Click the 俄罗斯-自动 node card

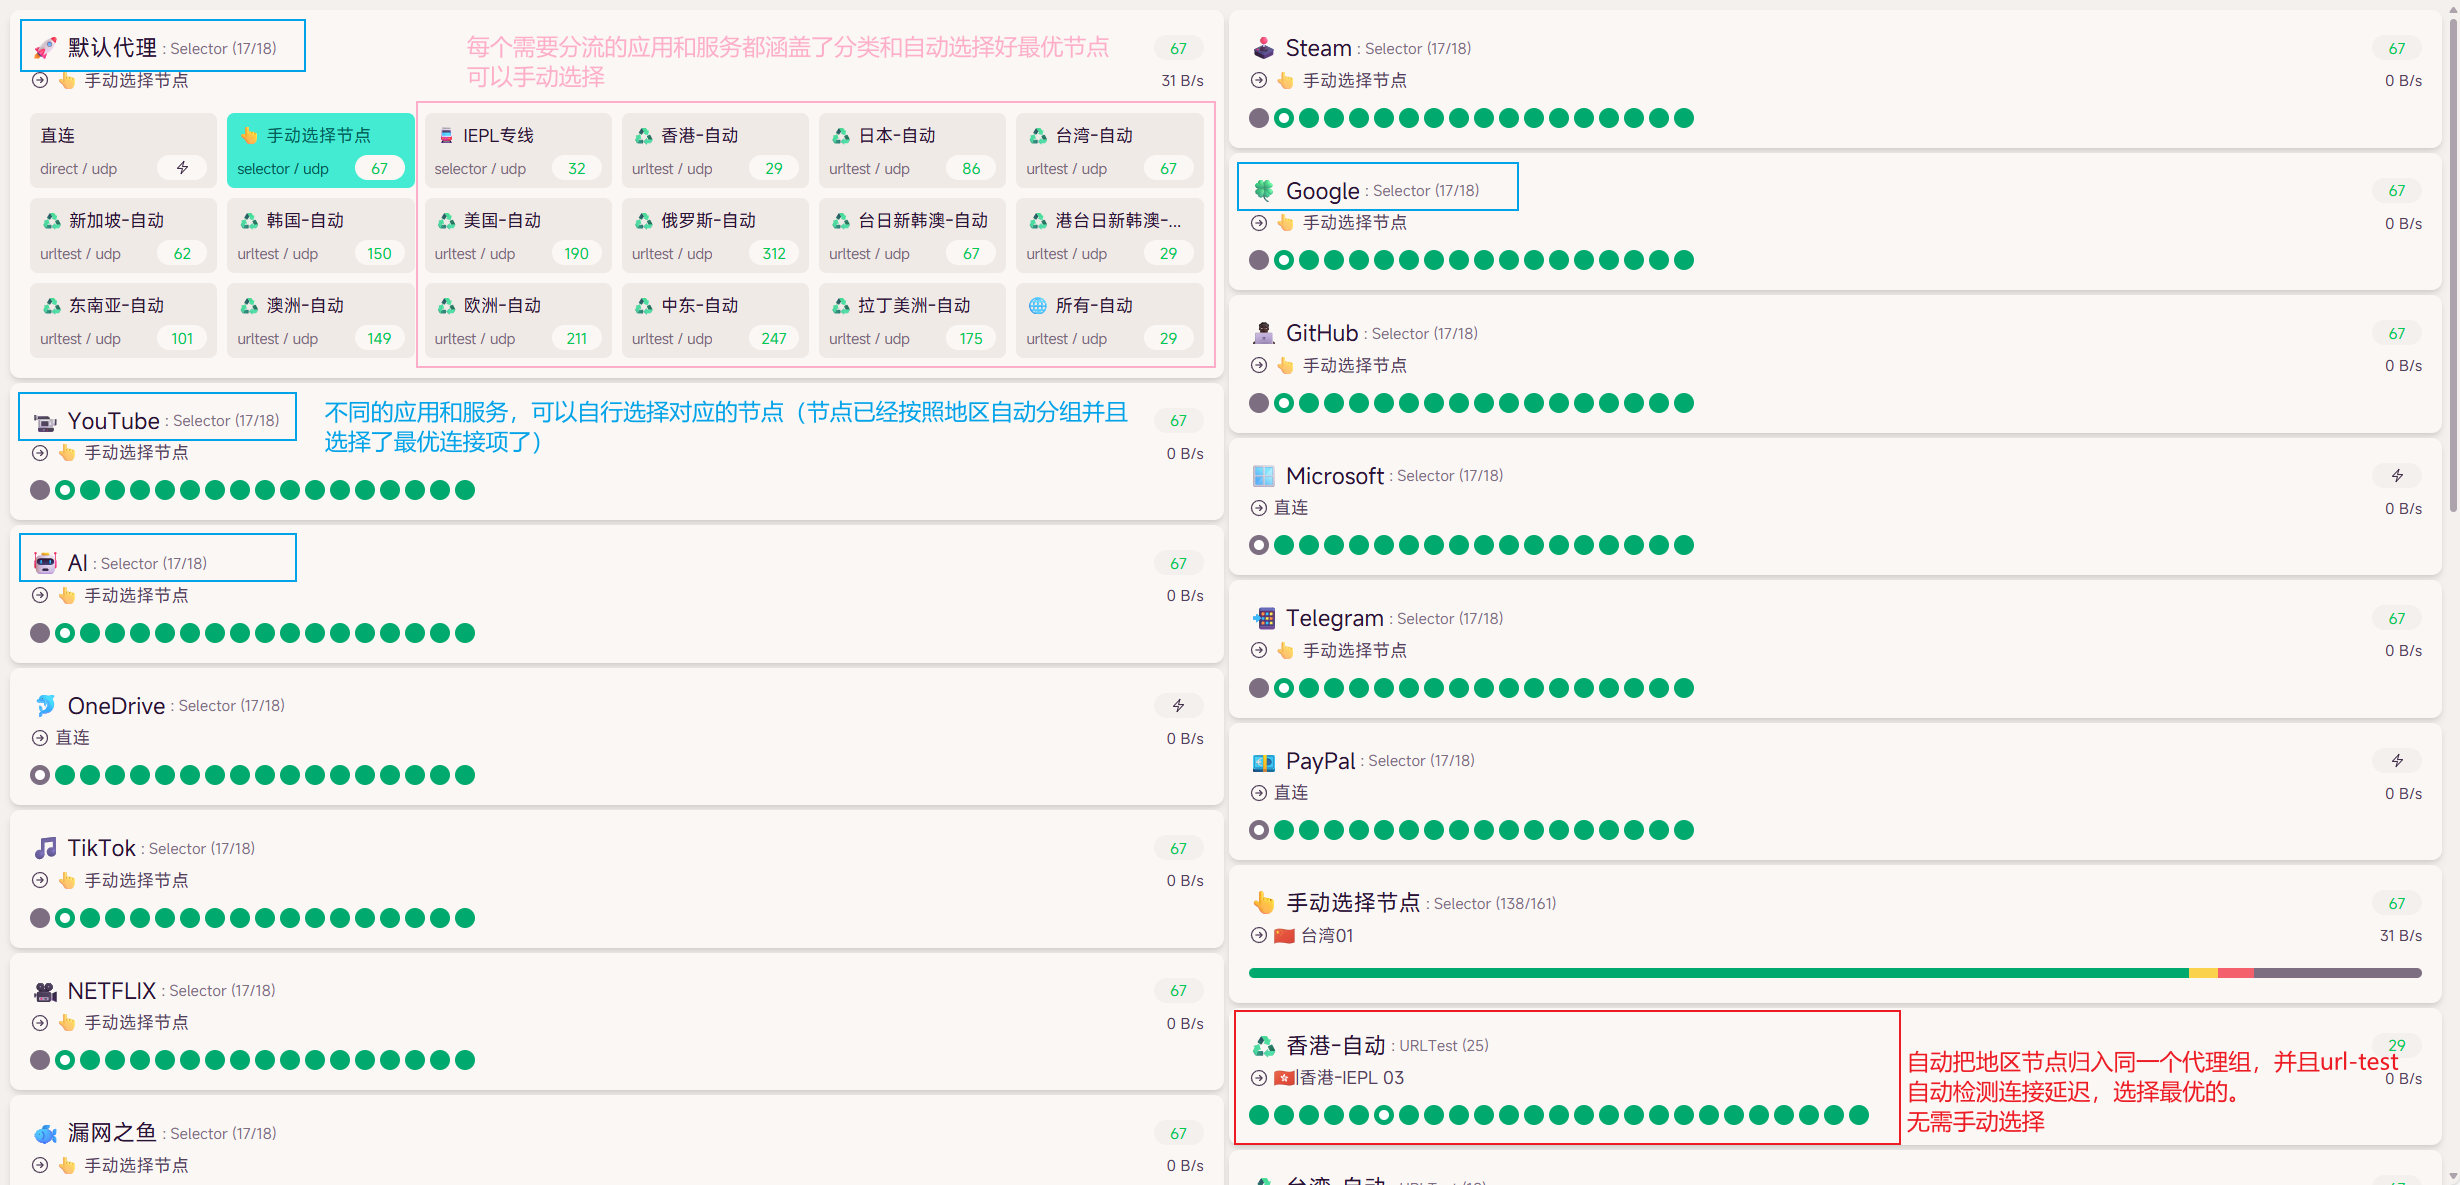(x=715, y=236)
